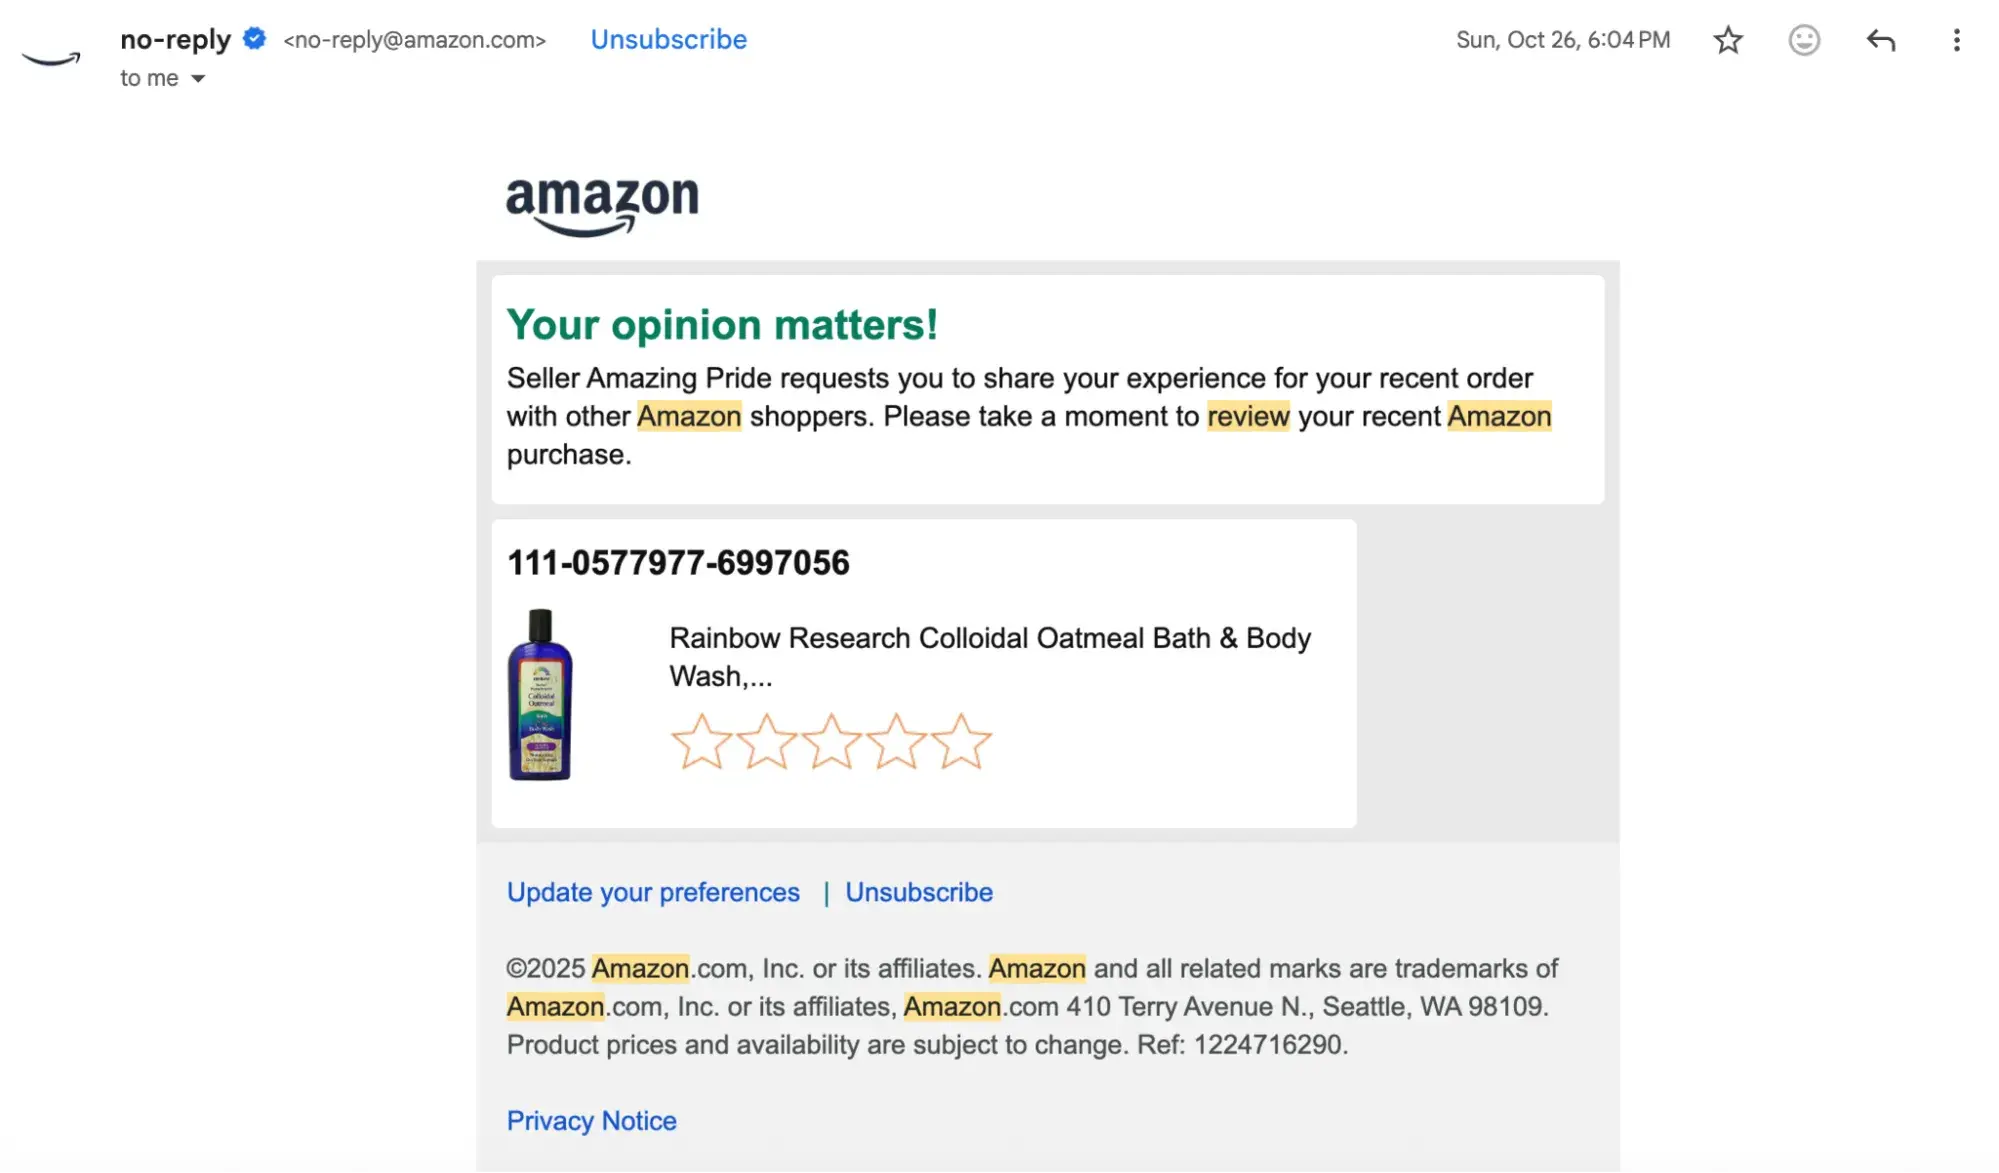Open the recipient dropdown arrow
This screenshot has width=1999, height=1173.
click(x=197, y=78)
